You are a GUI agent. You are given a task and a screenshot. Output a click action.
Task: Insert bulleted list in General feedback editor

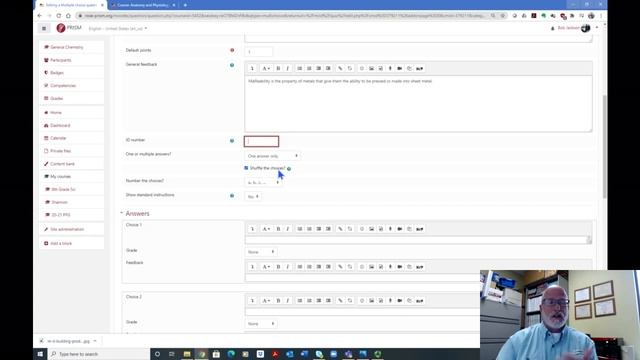point(300,68)
